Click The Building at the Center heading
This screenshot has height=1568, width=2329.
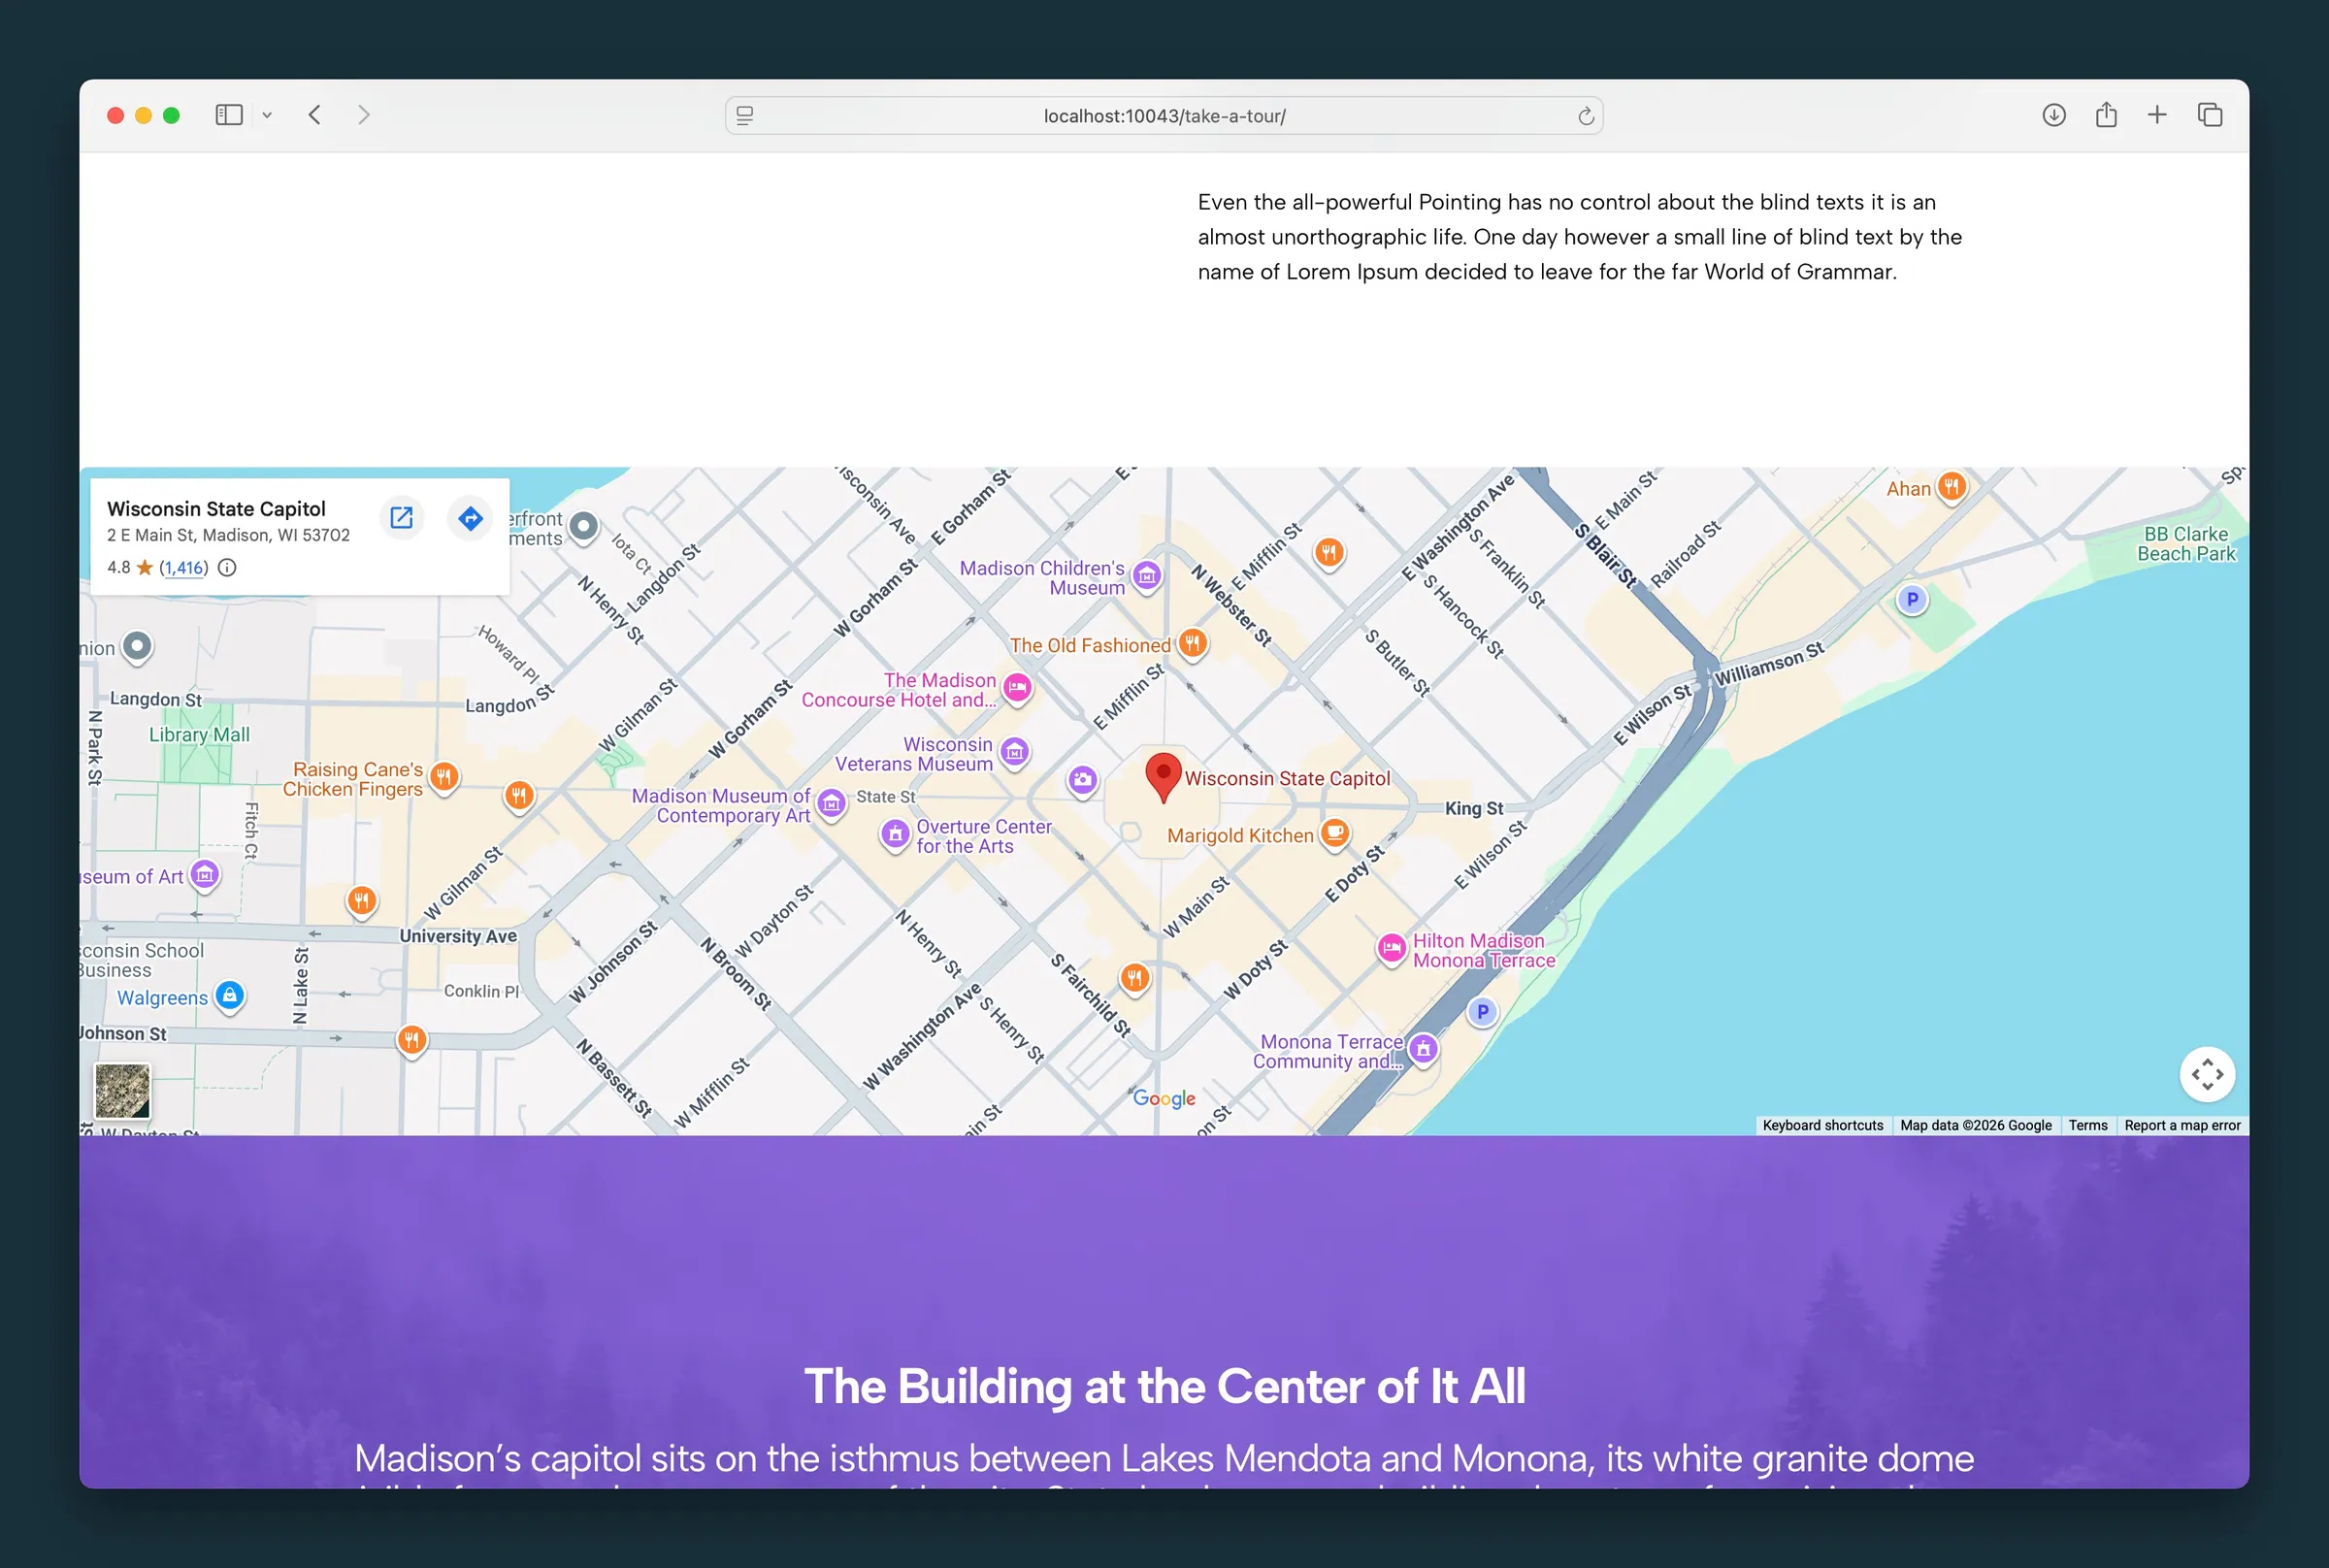[x=1165, y=1386]
